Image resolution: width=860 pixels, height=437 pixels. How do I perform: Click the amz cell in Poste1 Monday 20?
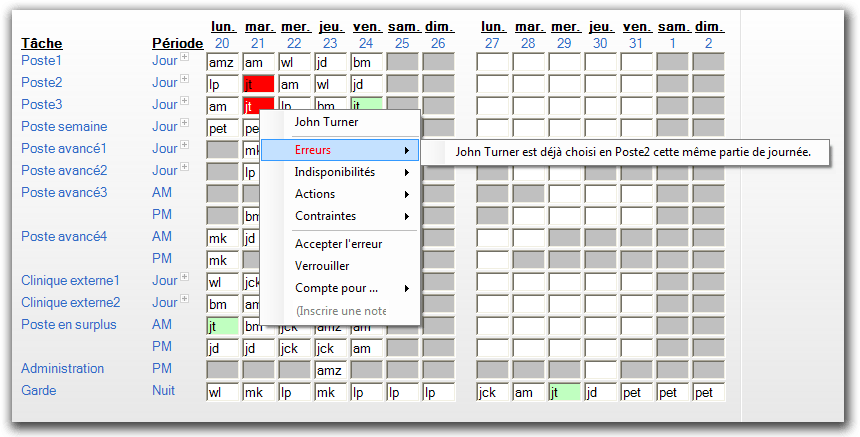click(x=223, y=62)
